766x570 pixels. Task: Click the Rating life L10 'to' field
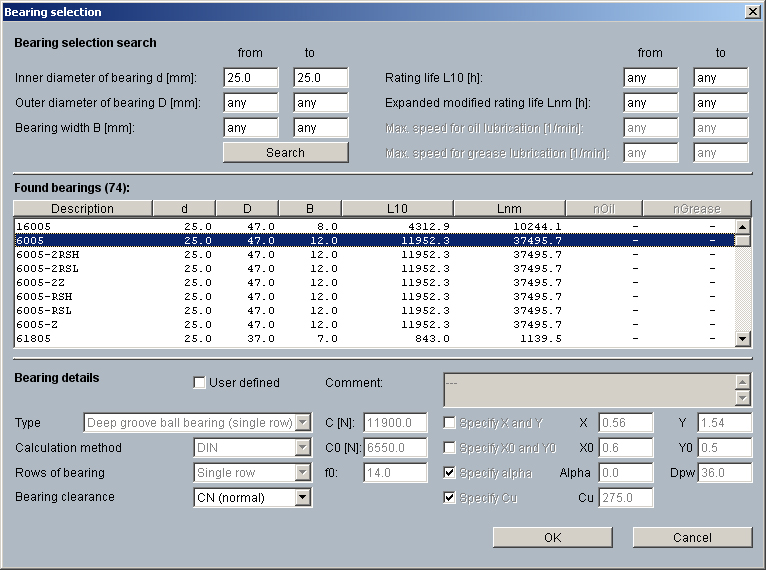pos(720,78)
